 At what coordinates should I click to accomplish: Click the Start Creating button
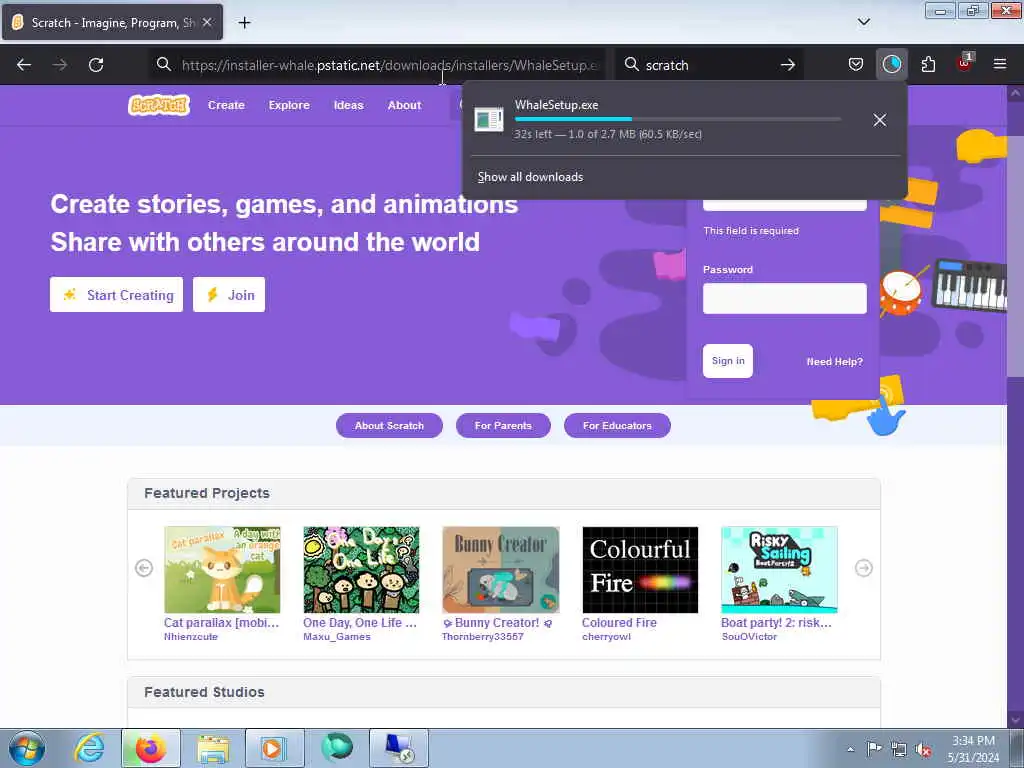point(116,295)
